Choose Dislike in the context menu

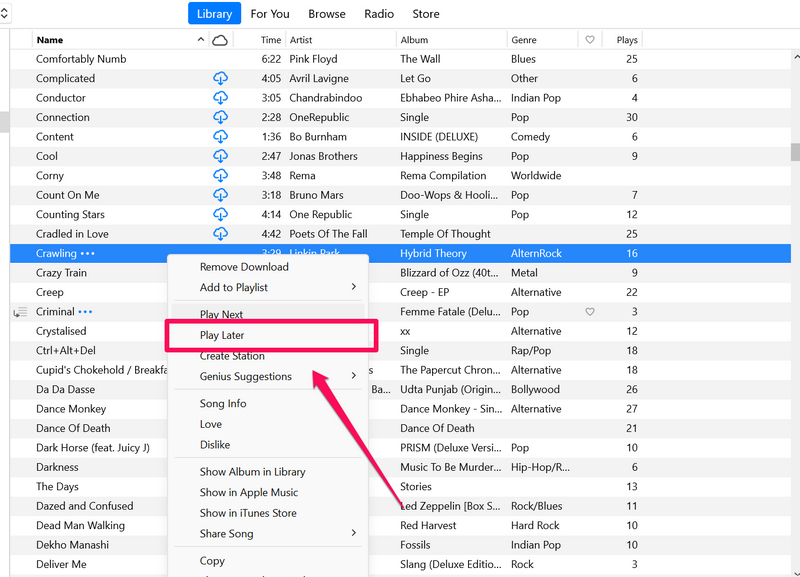[215, 445]
